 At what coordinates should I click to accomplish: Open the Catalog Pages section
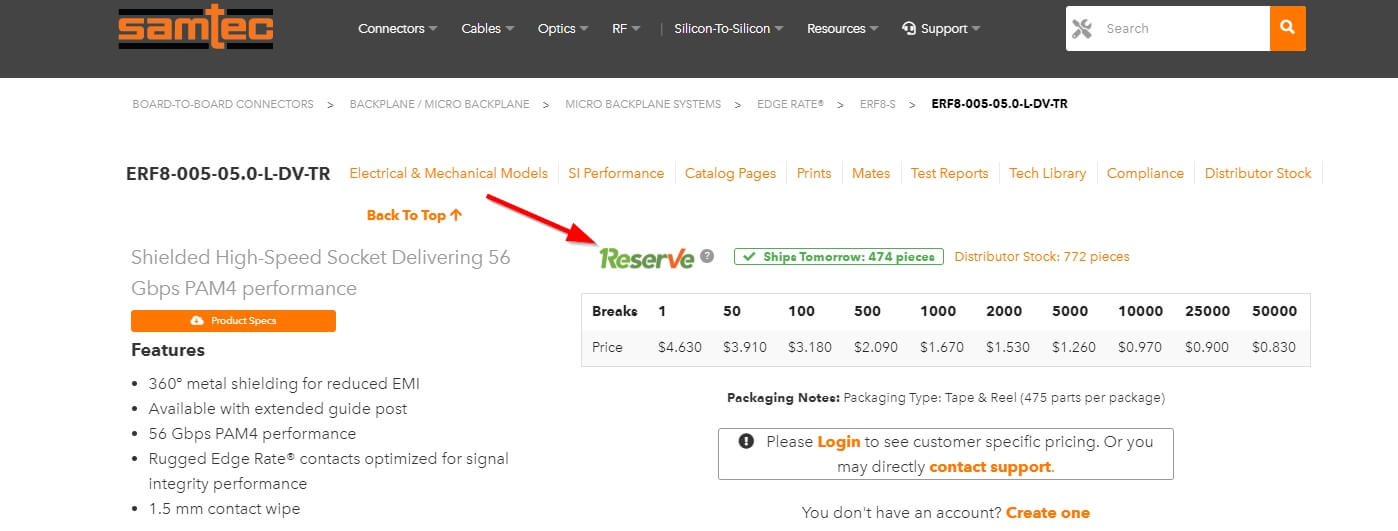[730, 173]
